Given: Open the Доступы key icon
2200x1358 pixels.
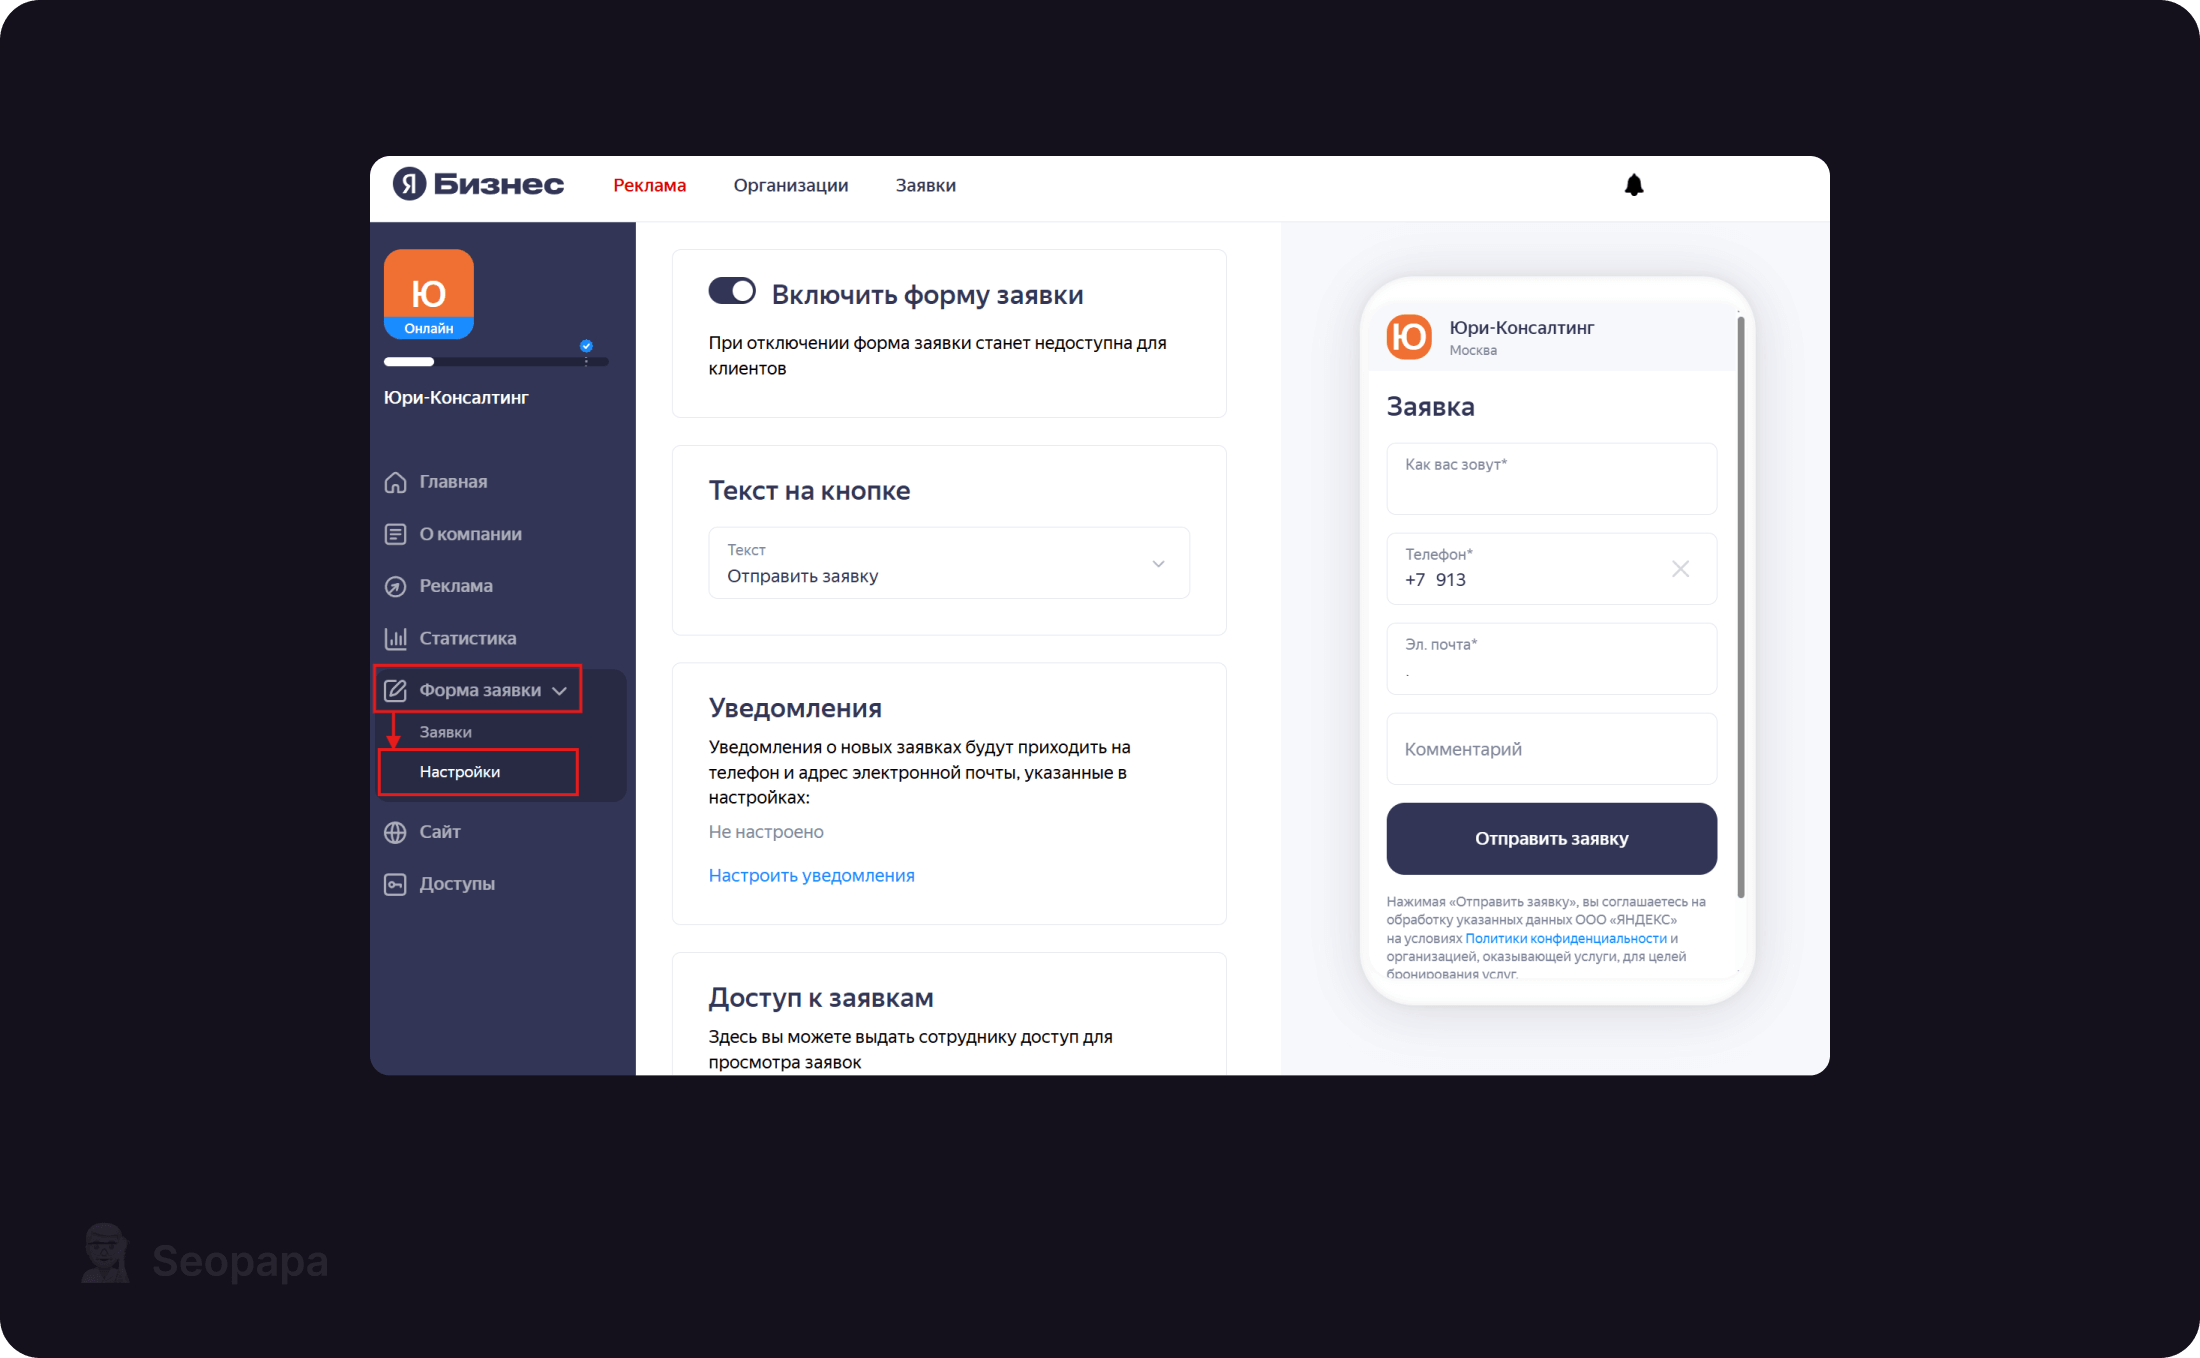Looking at the screenshot, I should (396, 884).
